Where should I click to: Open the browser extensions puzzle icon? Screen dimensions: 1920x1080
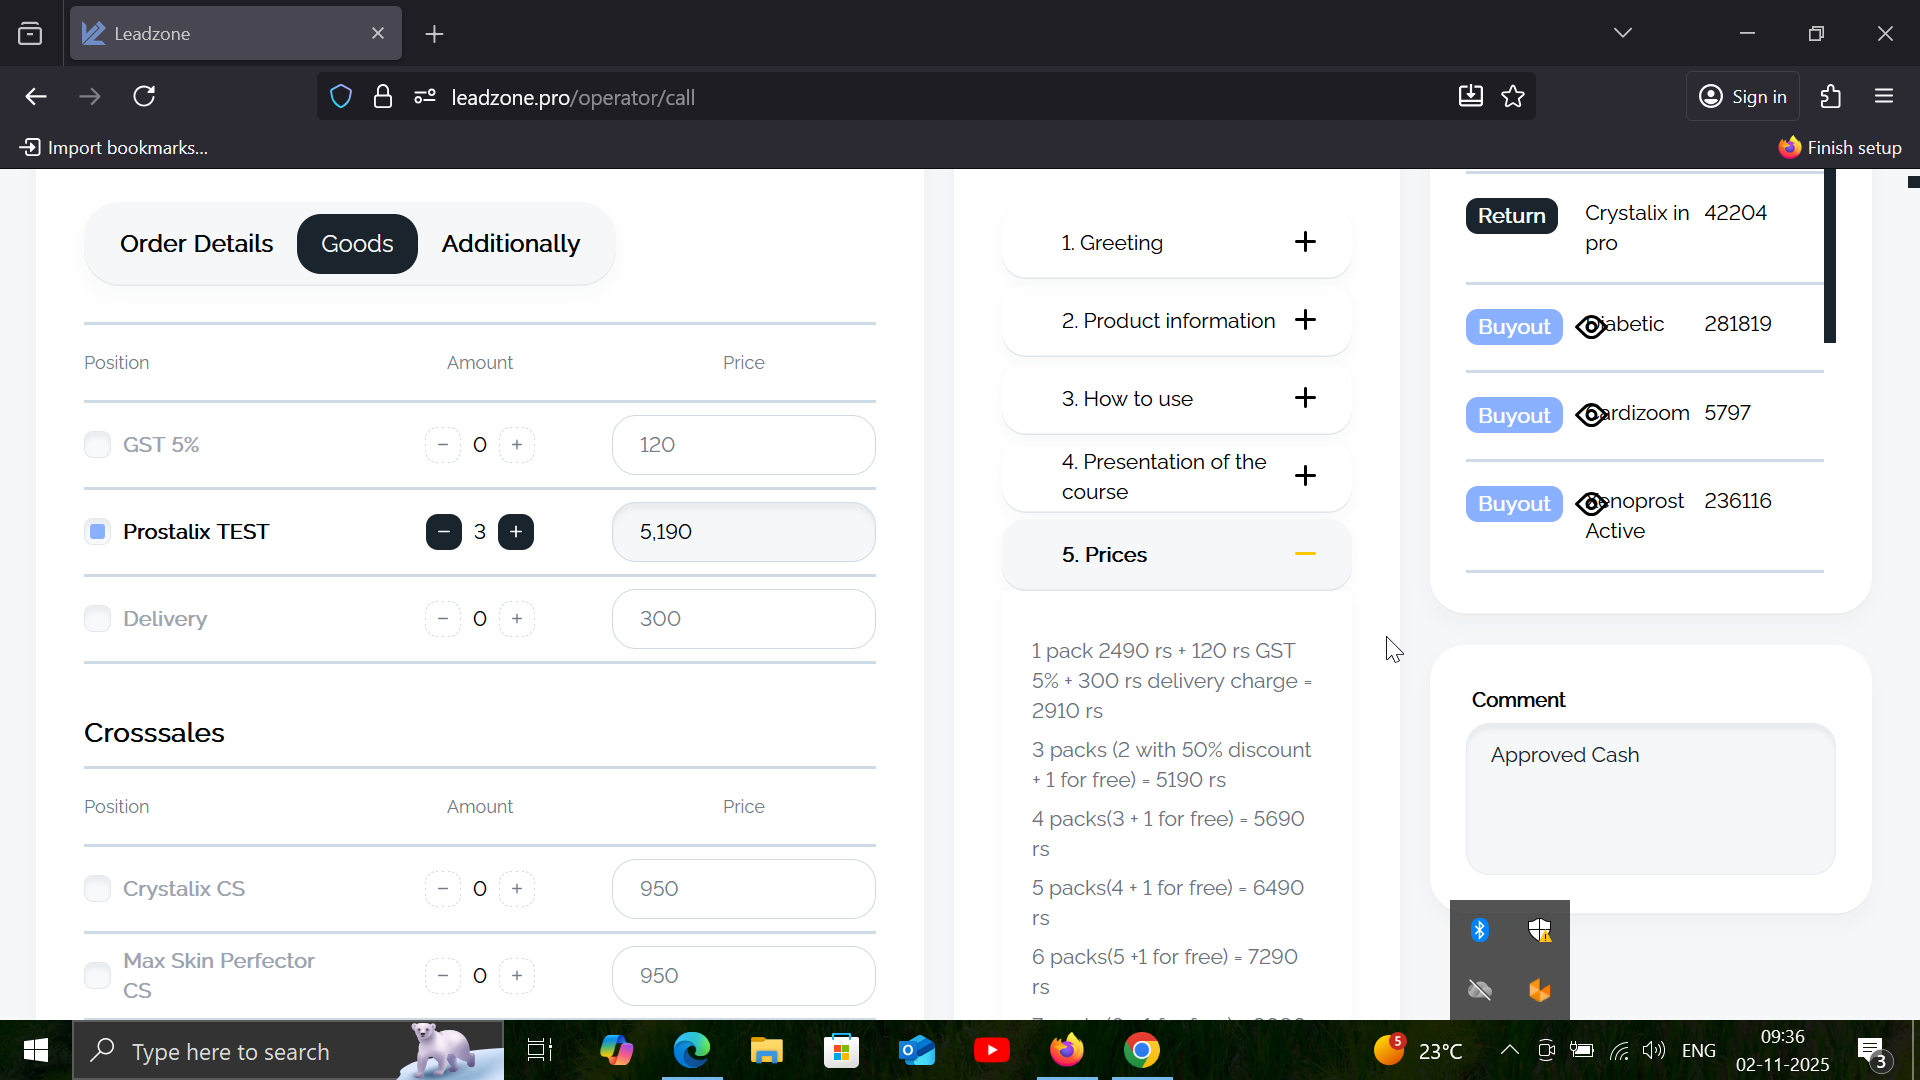click(1831, 97)
